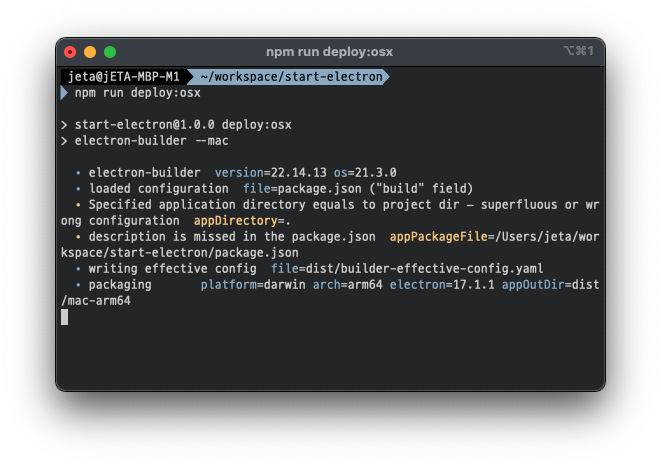Click 'file=package.json' in loaded configuration line

pos(302,189)
